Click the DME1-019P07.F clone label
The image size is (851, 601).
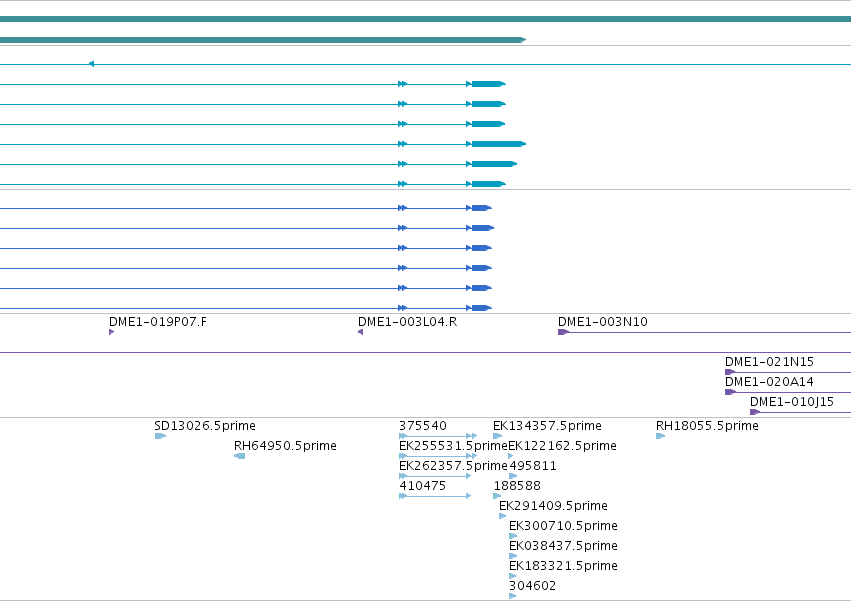pyautogui.click(x=157, y=322)
